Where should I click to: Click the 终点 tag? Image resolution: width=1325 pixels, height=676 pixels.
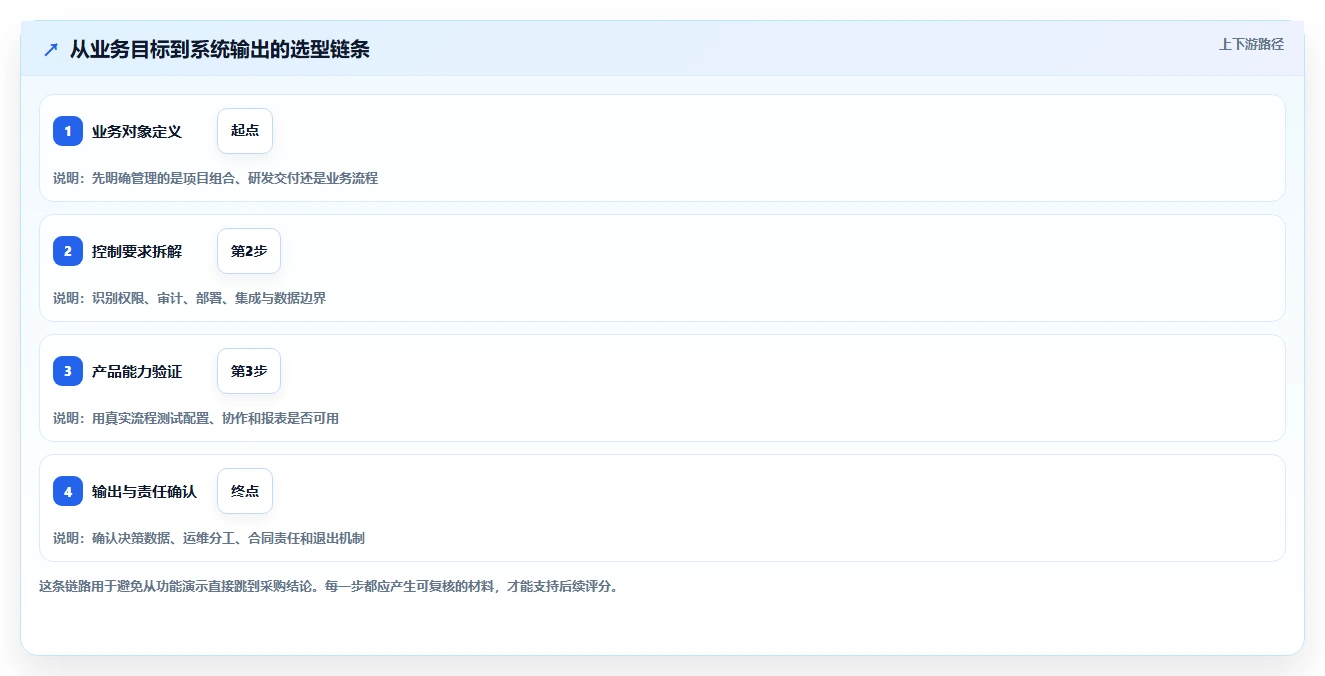click(245, 491)
